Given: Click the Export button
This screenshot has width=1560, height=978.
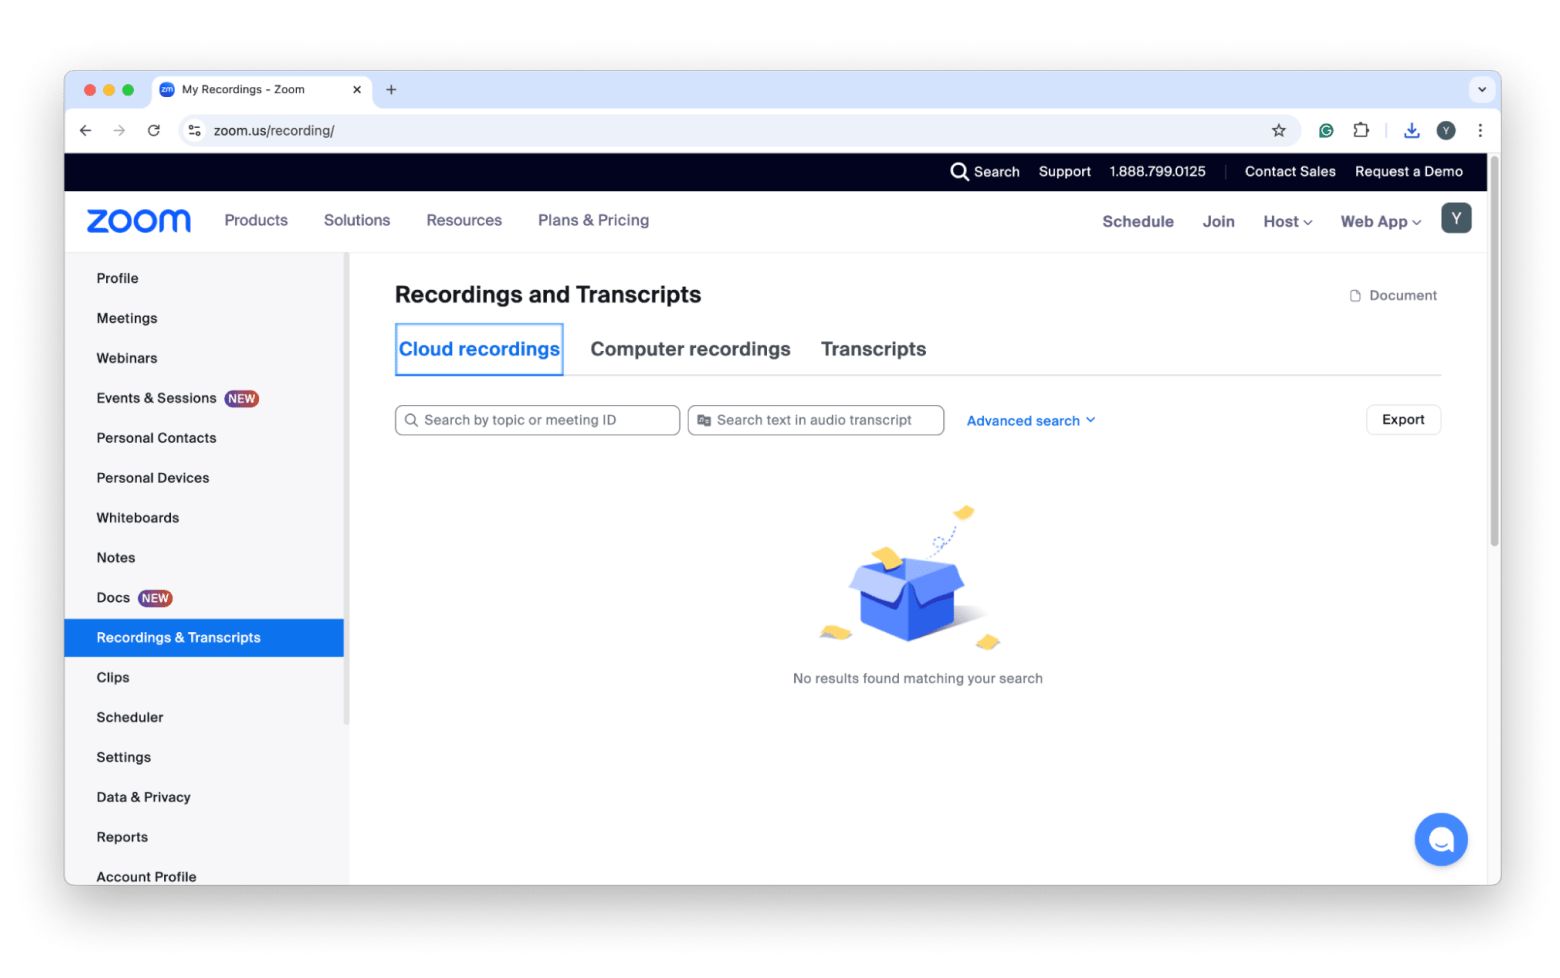Looking at the screenshot, I should click(x=1403, y=420).
